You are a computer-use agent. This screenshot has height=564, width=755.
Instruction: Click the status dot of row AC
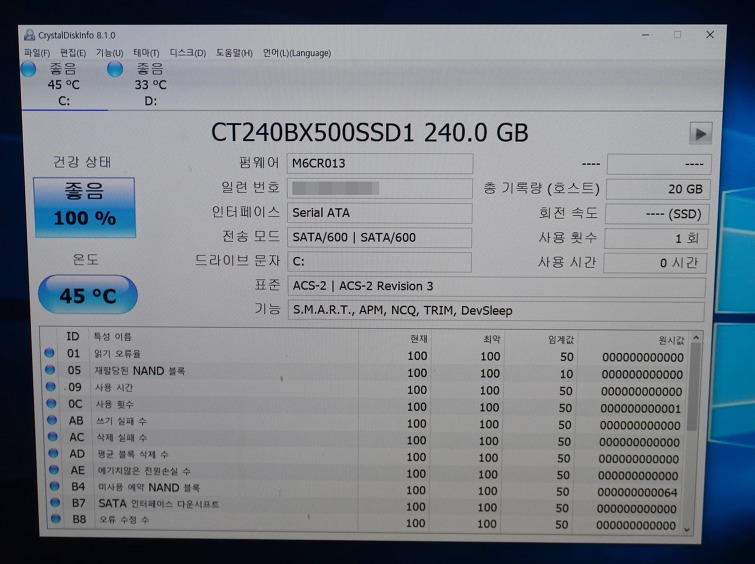[53, 437]
